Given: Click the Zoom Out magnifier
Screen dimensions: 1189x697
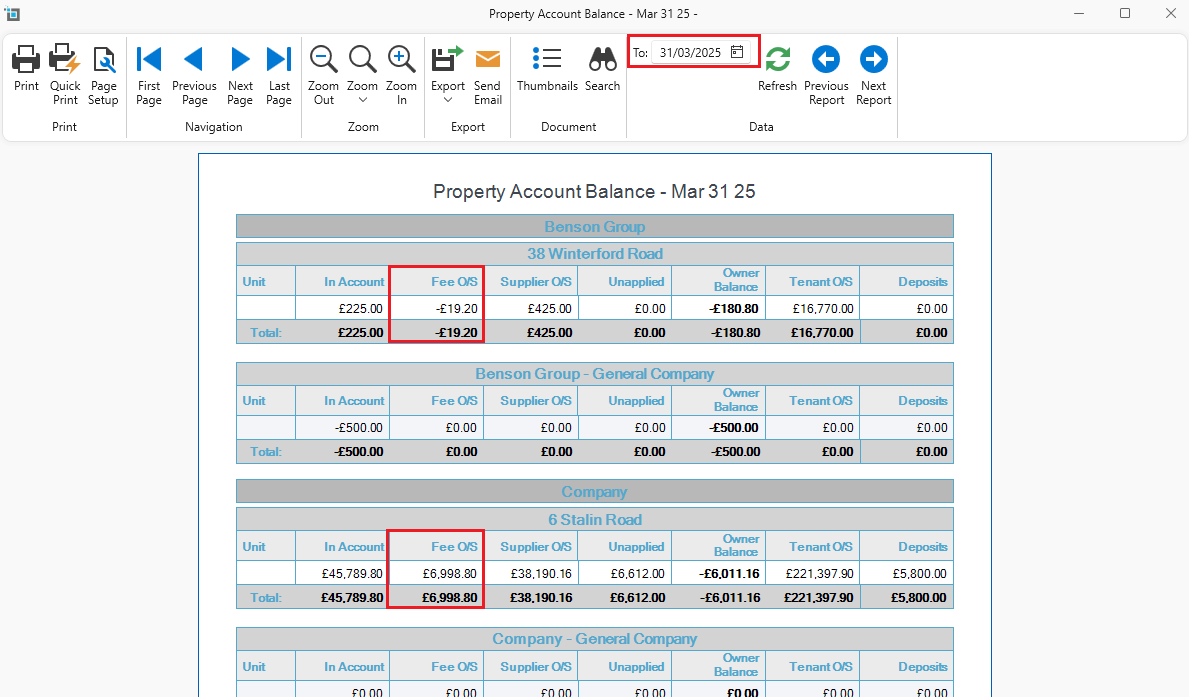Looking at the screenshot, I should (x=324, y=60).
